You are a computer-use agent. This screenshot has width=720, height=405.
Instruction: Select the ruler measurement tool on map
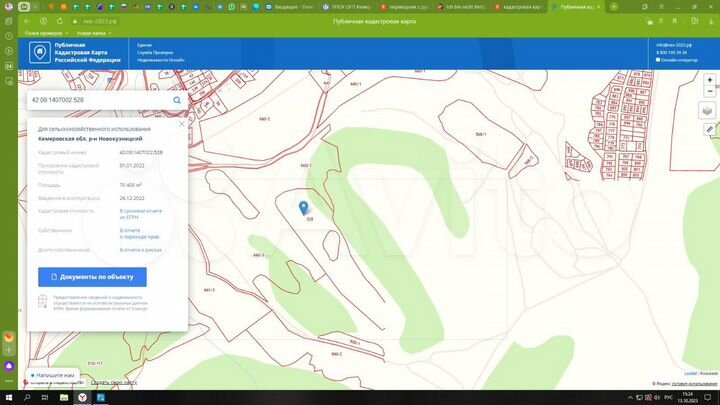tap(709, 129)
